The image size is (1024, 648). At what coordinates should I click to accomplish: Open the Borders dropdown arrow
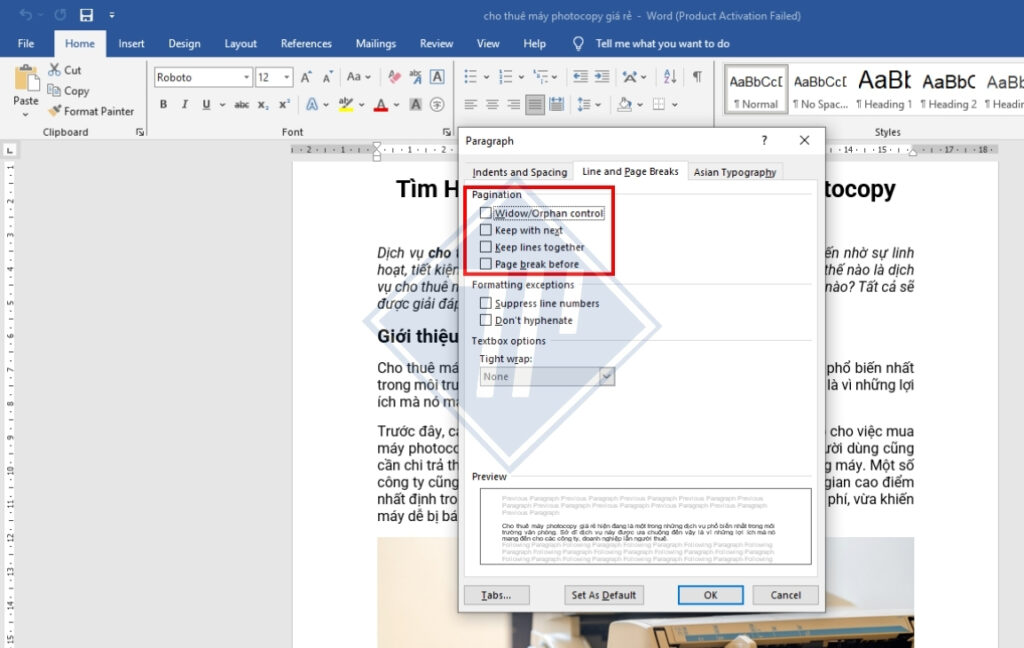[675, 105]
